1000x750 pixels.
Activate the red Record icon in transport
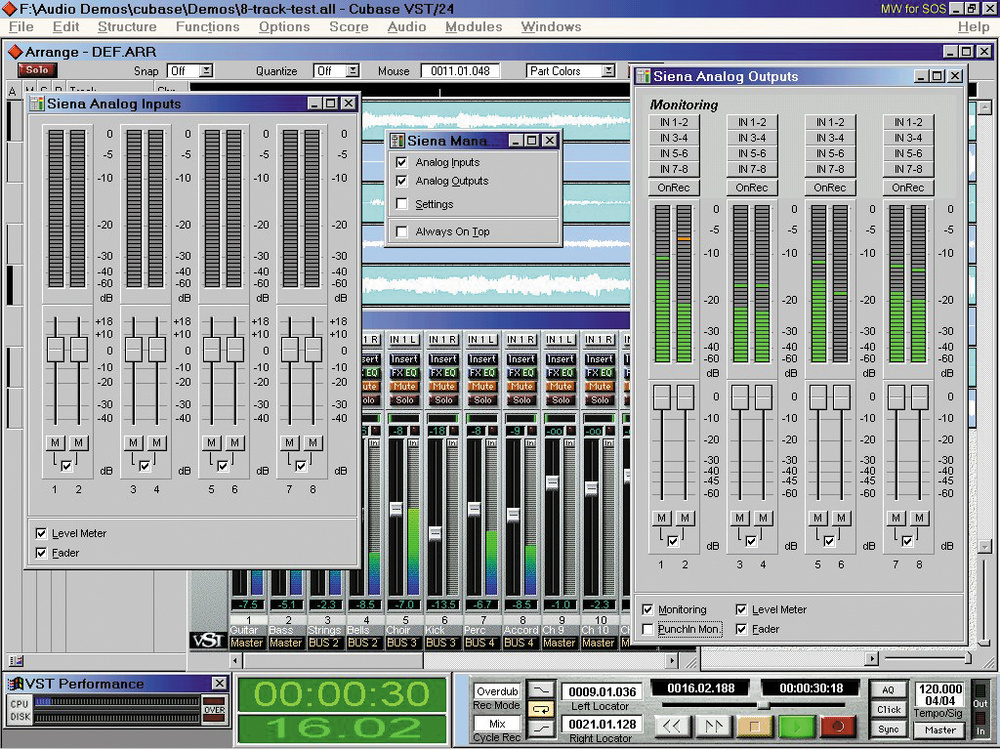click(x=838, y=726)
